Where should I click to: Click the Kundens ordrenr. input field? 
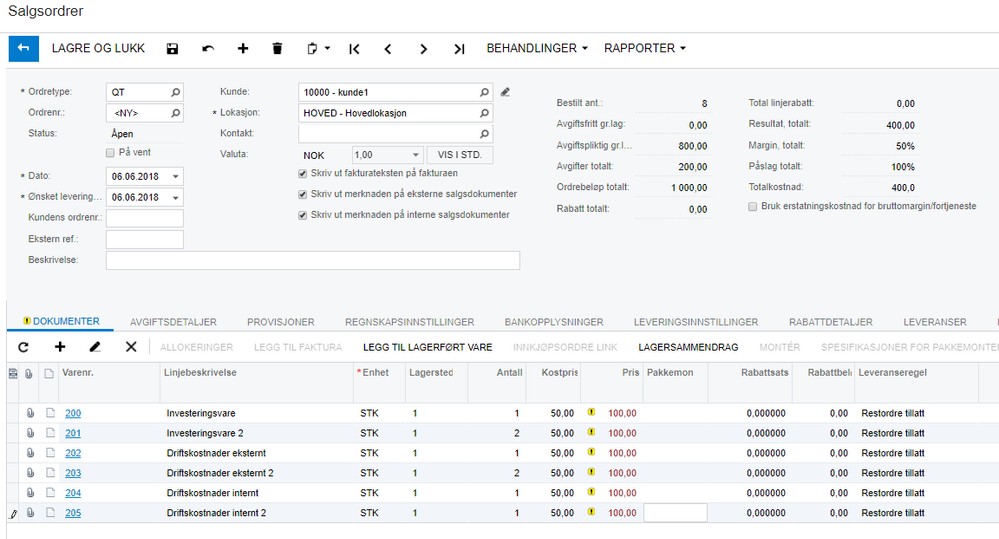tap(145, 218)
